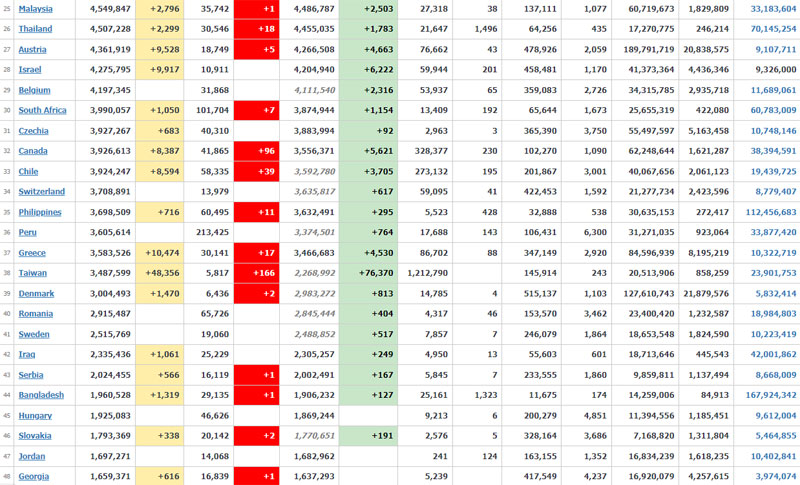Open Philippines population link 112,456,683
Viewport: 800px width, 485px height.
coord(771,212)
